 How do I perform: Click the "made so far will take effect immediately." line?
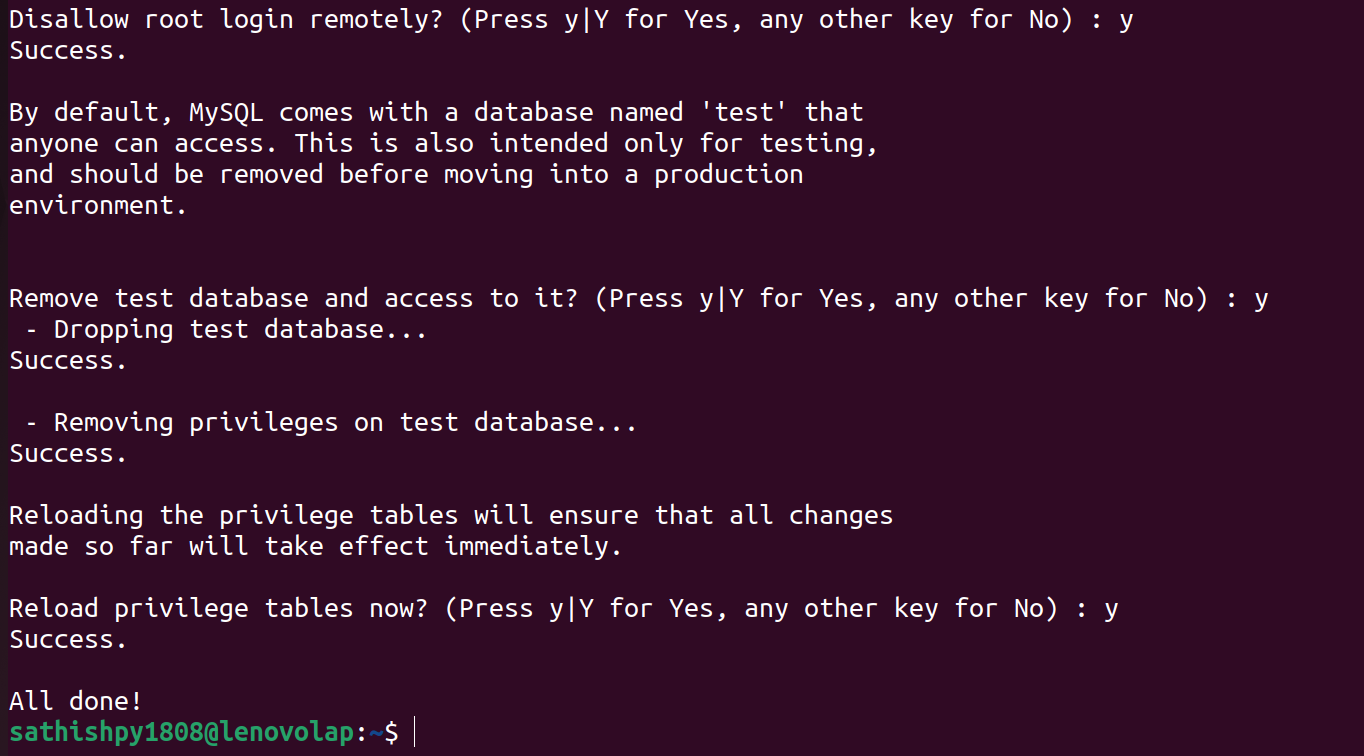315,547
